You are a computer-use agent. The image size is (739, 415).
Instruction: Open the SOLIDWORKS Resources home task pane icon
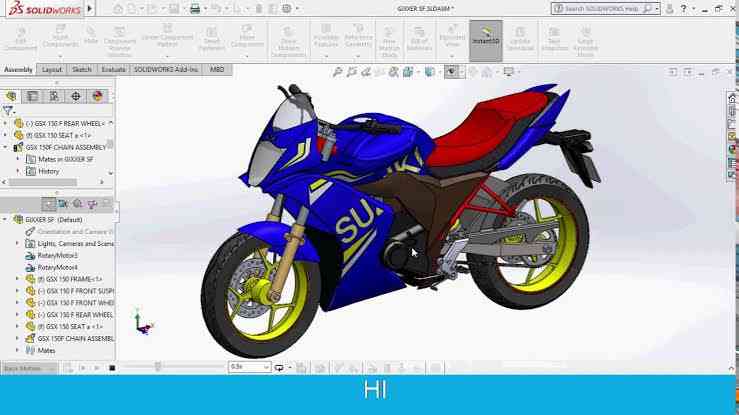(732, 99)
